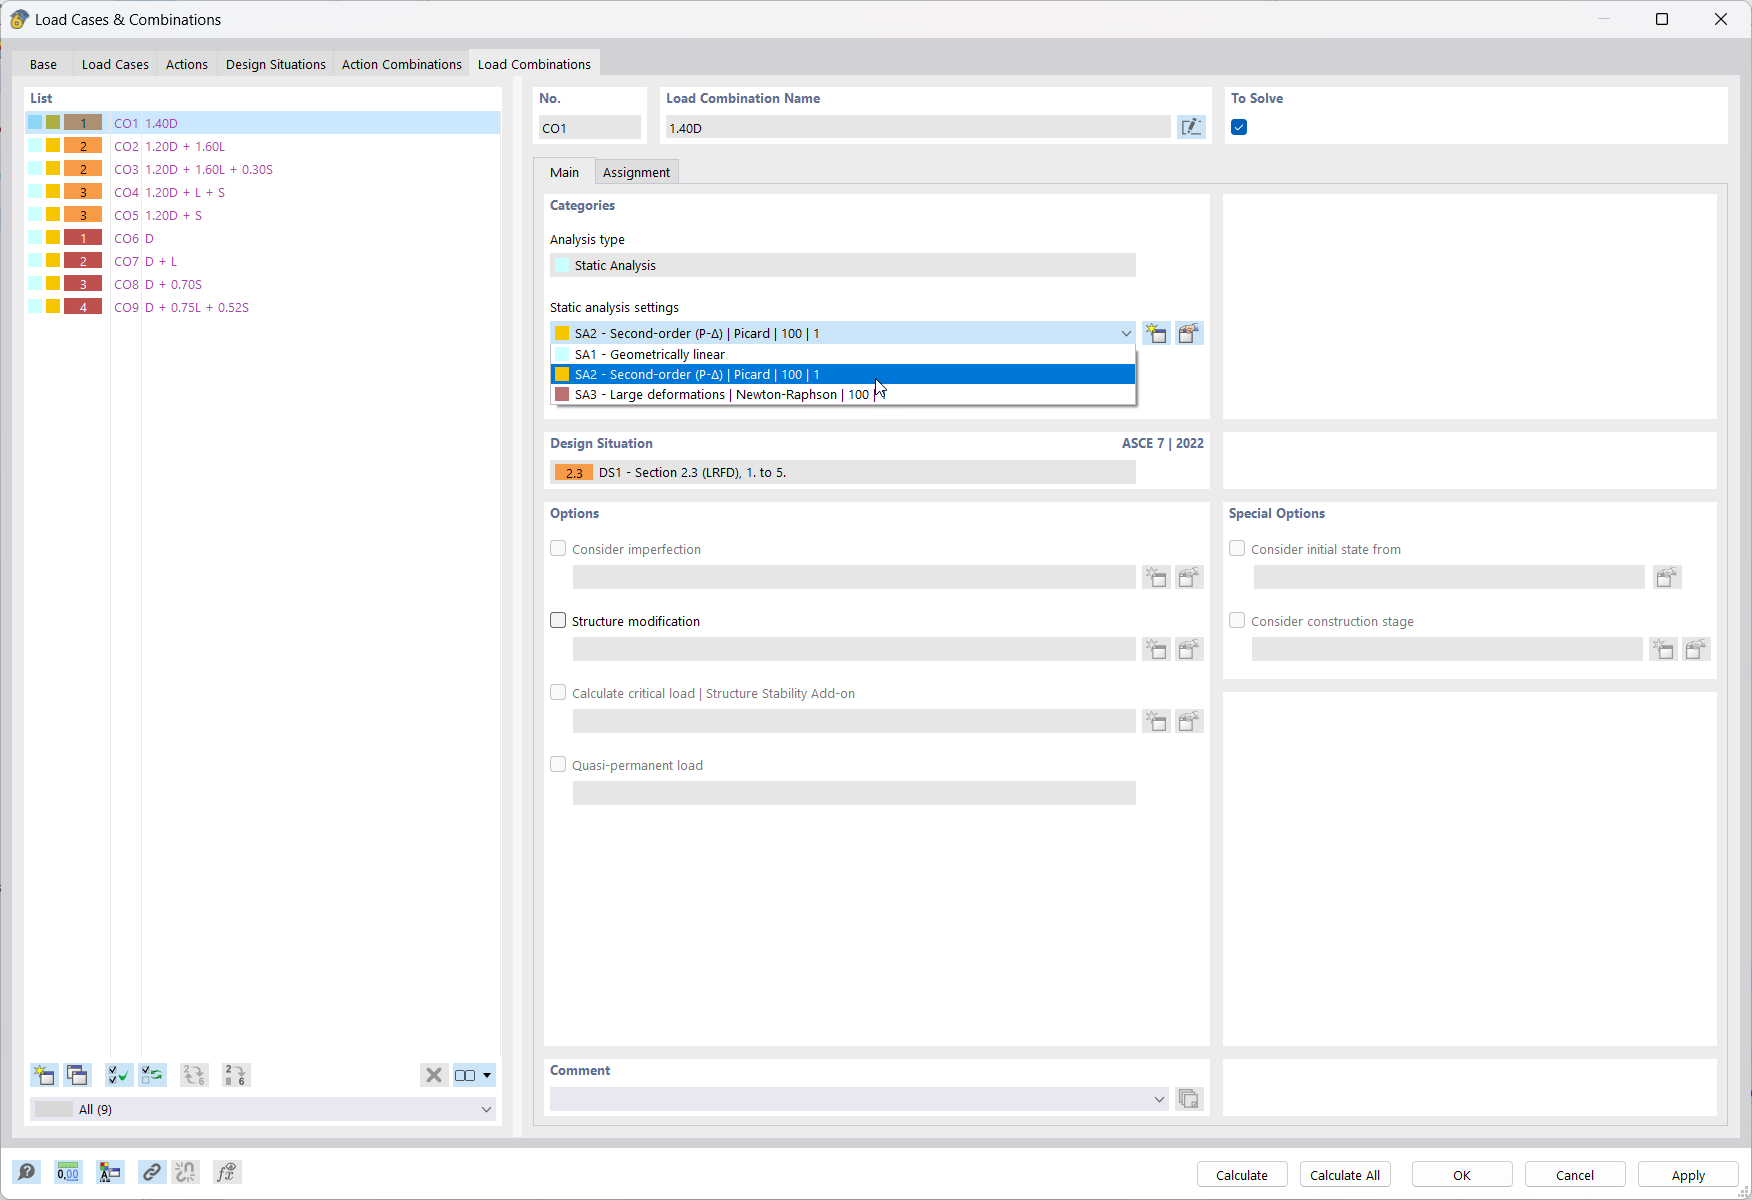Screen dimensions: 1752x1200
Task: Click the edit structure modification icon
Action: [x=1189, y=649]
